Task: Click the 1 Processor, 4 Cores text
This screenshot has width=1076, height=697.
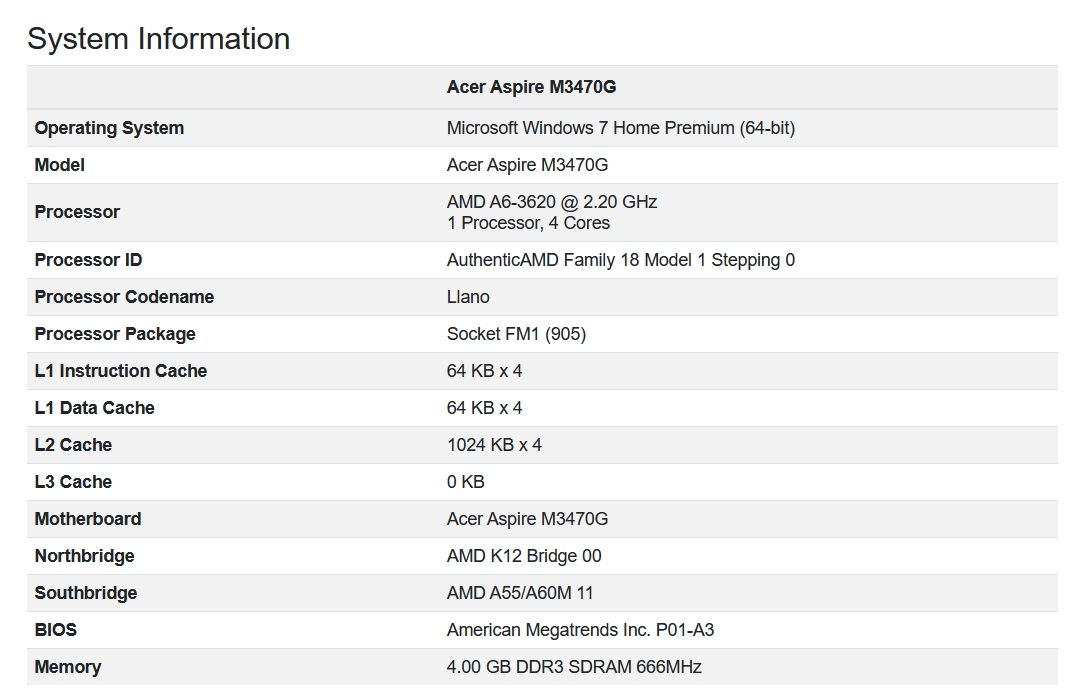Action: pos(528,223)
